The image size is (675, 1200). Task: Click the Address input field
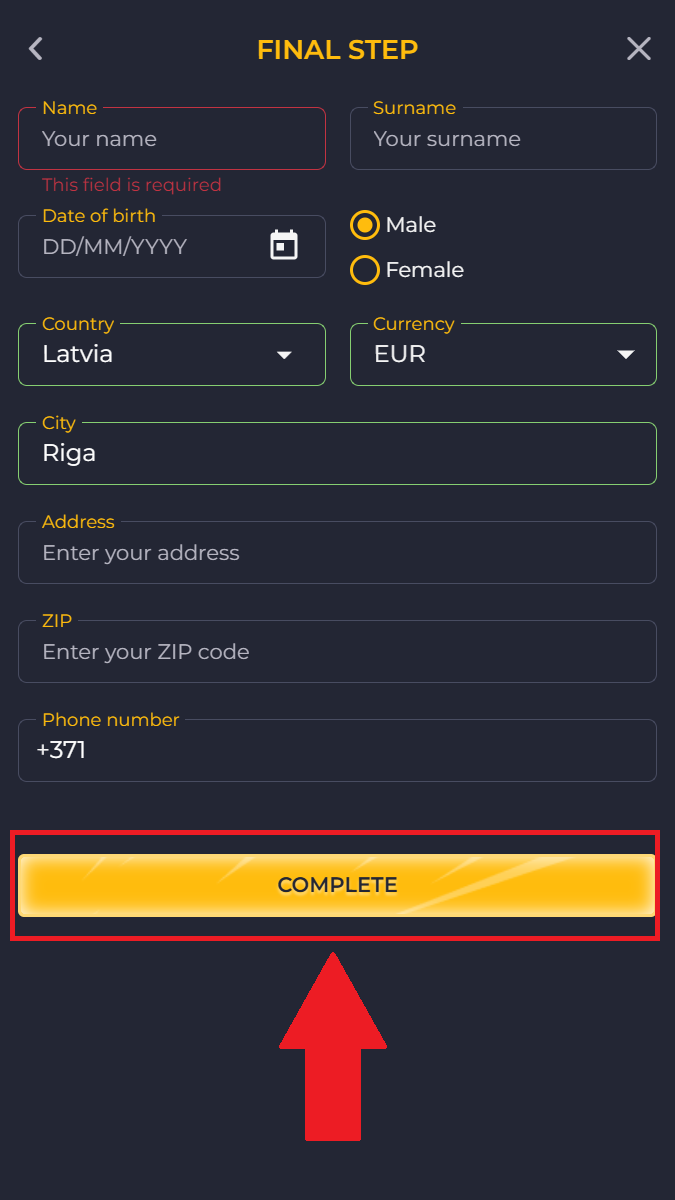(x=337, y=553)
